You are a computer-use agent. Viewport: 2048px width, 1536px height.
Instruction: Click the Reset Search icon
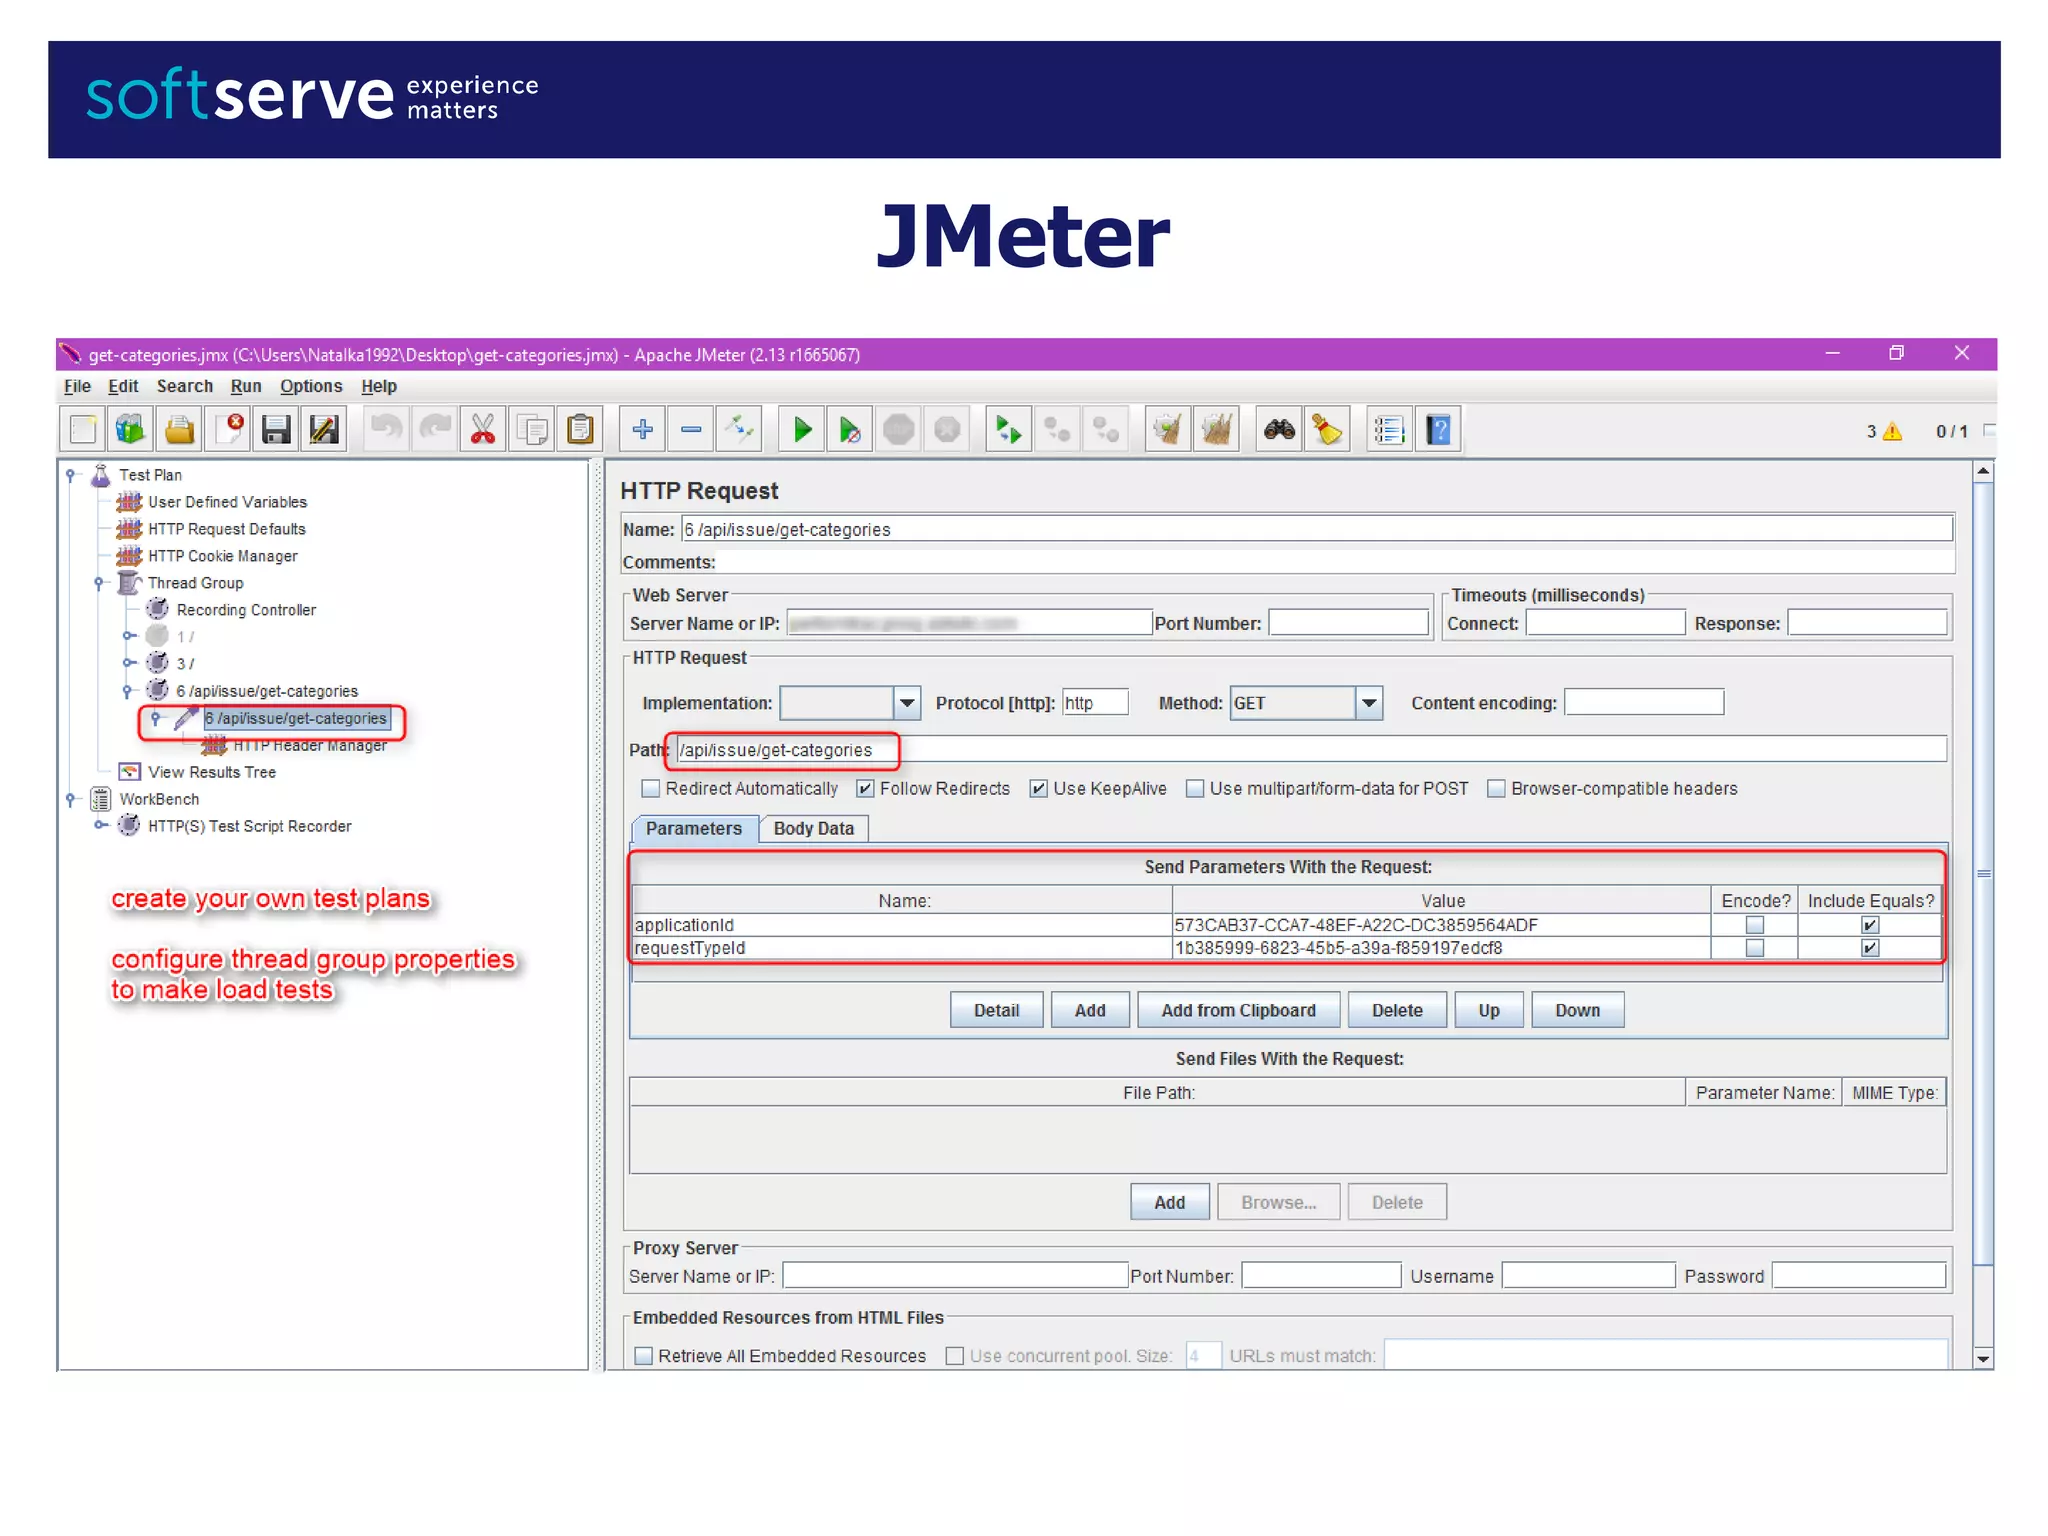point(1328,430)
